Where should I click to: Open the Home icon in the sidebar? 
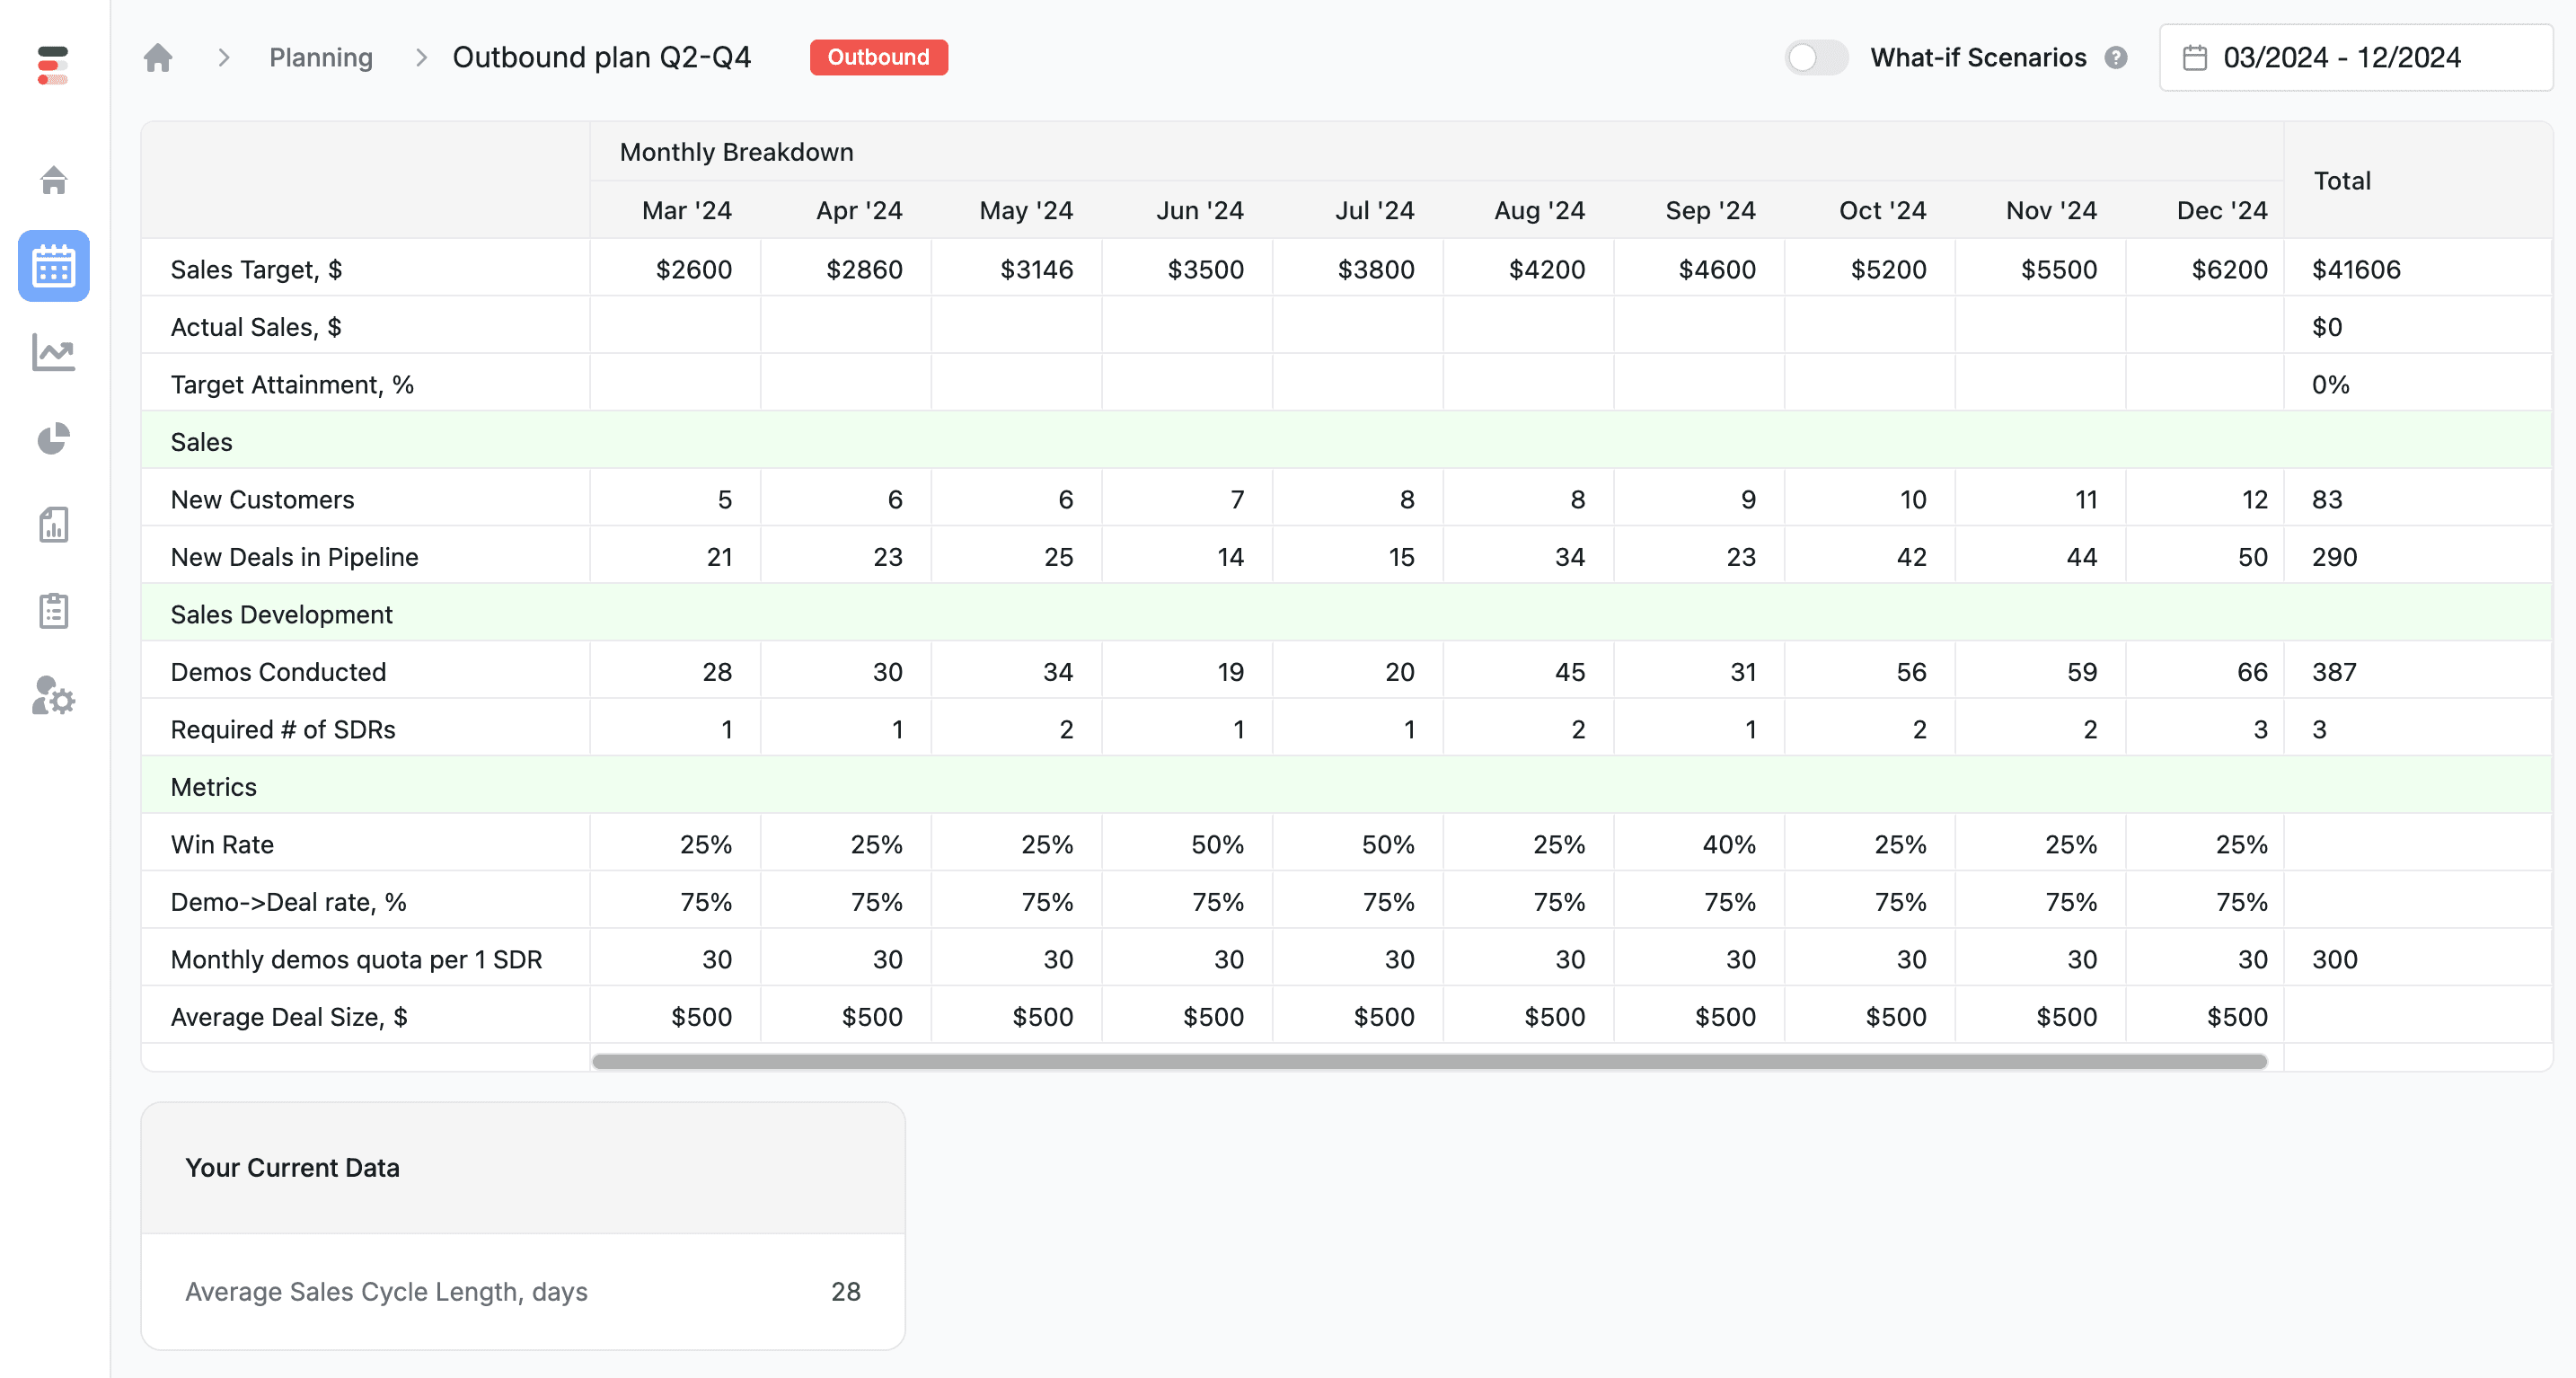point(54,180)
